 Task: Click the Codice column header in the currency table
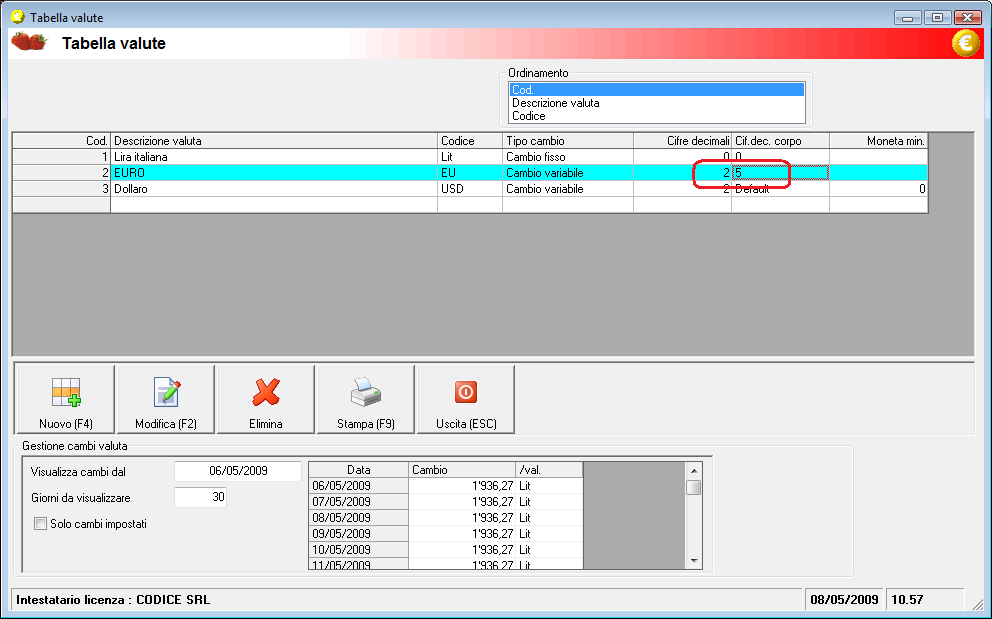[469, 141]
